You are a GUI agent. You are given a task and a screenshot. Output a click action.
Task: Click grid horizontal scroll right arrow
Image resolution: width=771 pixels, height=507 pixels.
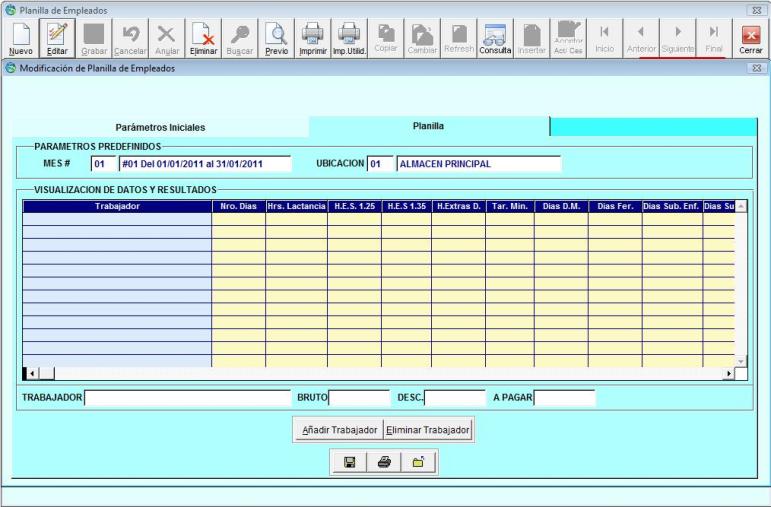(x=728, y=374)
